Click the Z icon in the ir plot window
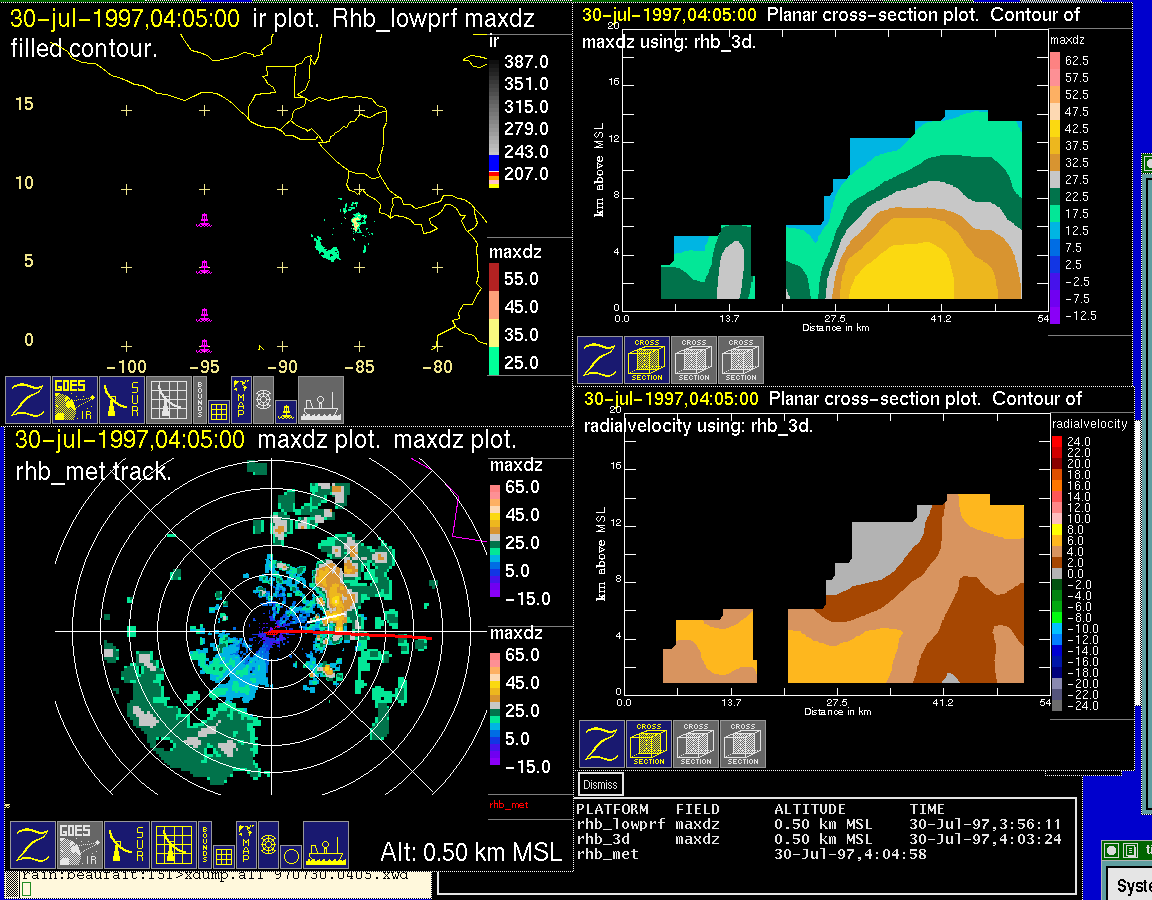 [x=29, y=400]
